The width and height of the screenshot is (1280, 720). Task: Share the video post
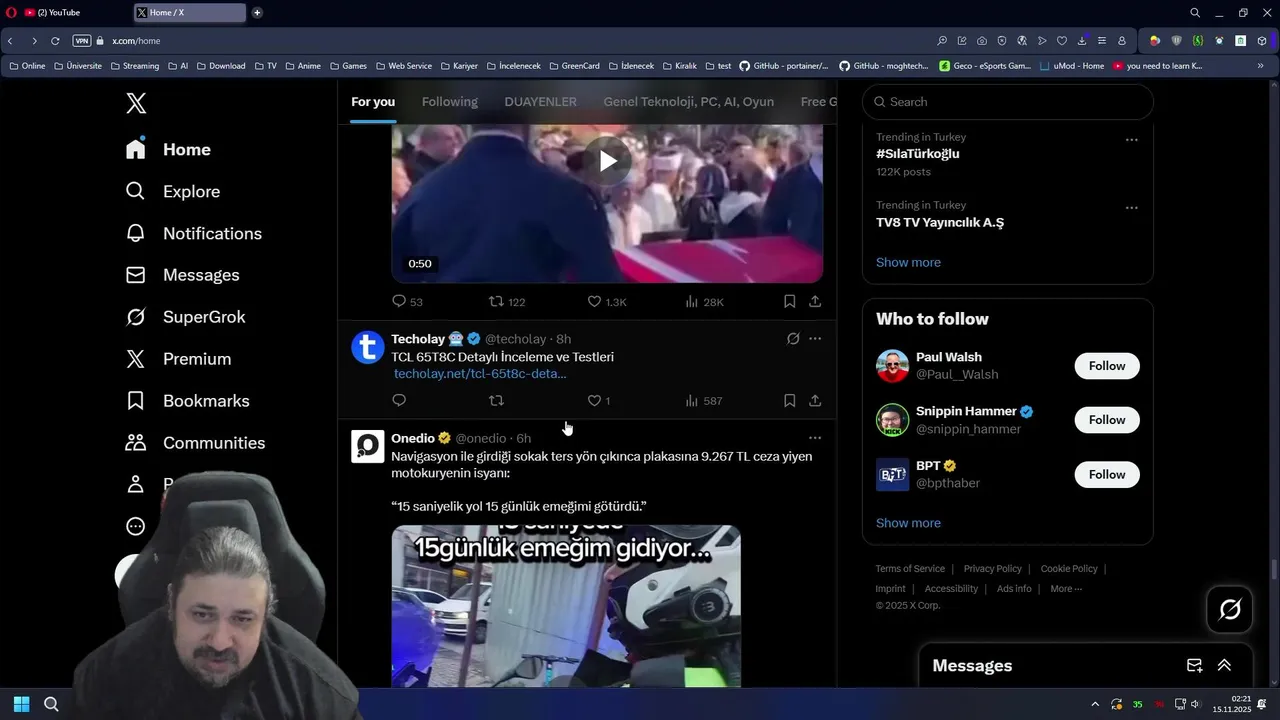[x=815, y=301]
